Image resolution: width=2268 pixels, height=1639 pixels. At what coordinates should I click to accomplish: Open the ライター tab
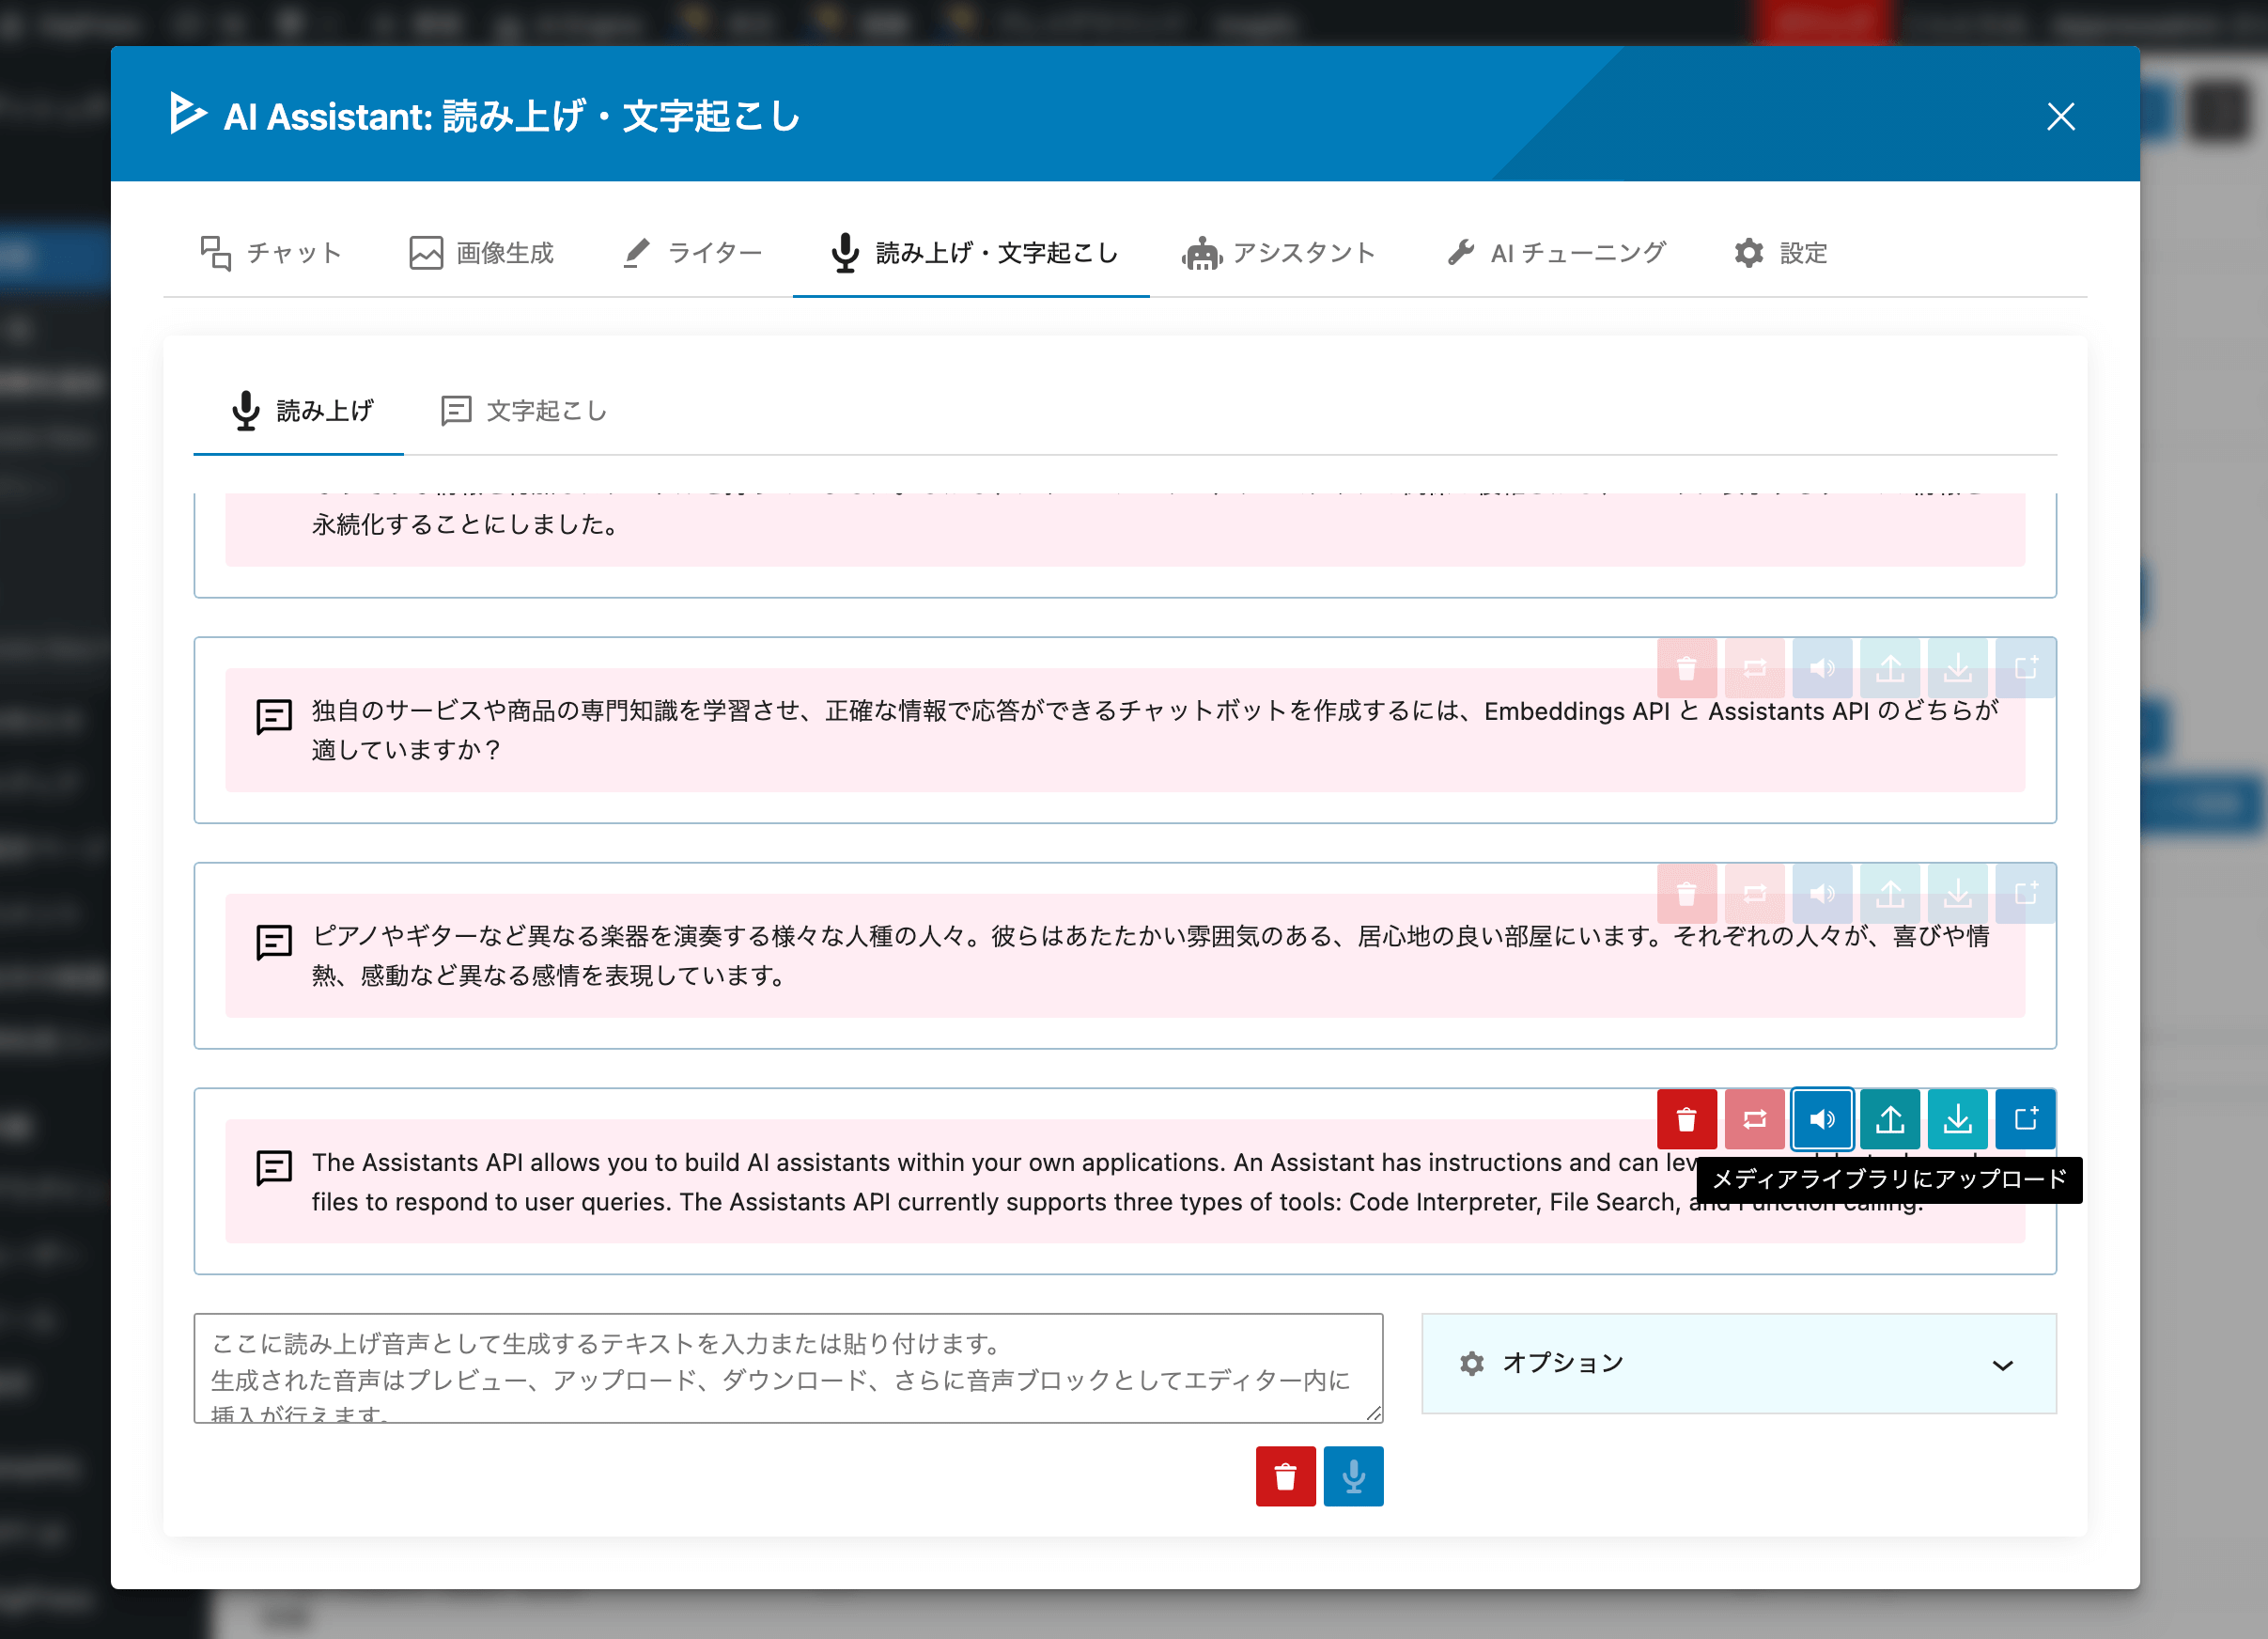(x=693, y=253)
